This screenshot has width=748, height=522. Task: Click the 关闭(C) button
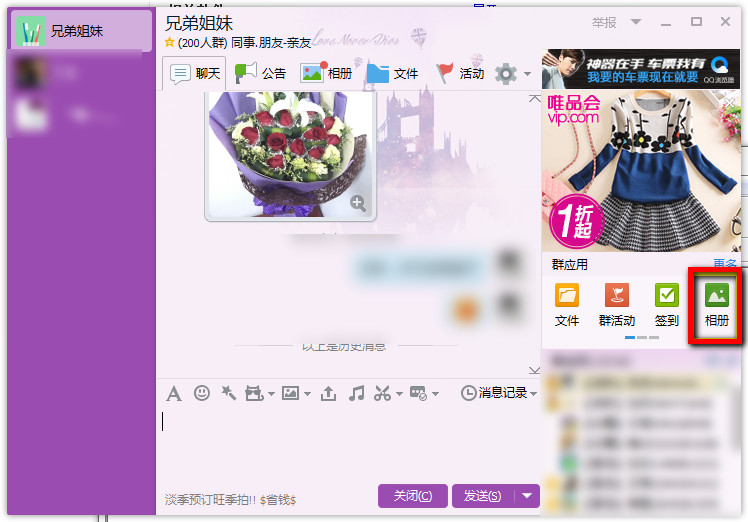click(413, 496)
